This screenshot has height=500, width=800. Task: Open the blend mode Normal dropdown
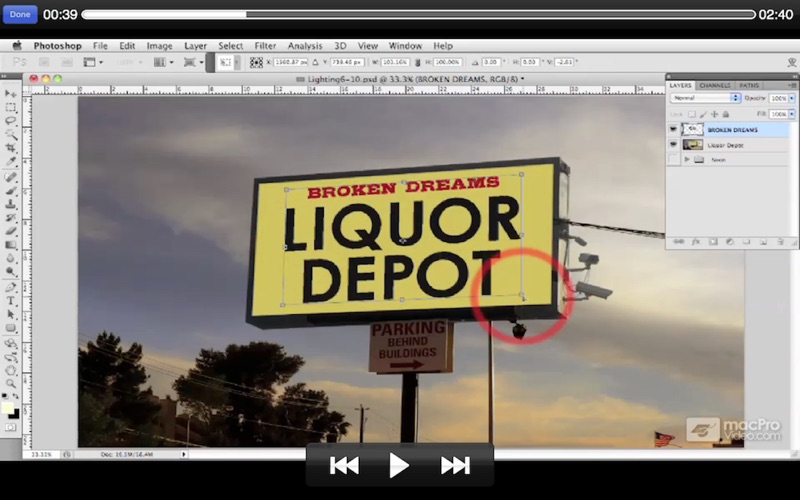tap(705, 97)
